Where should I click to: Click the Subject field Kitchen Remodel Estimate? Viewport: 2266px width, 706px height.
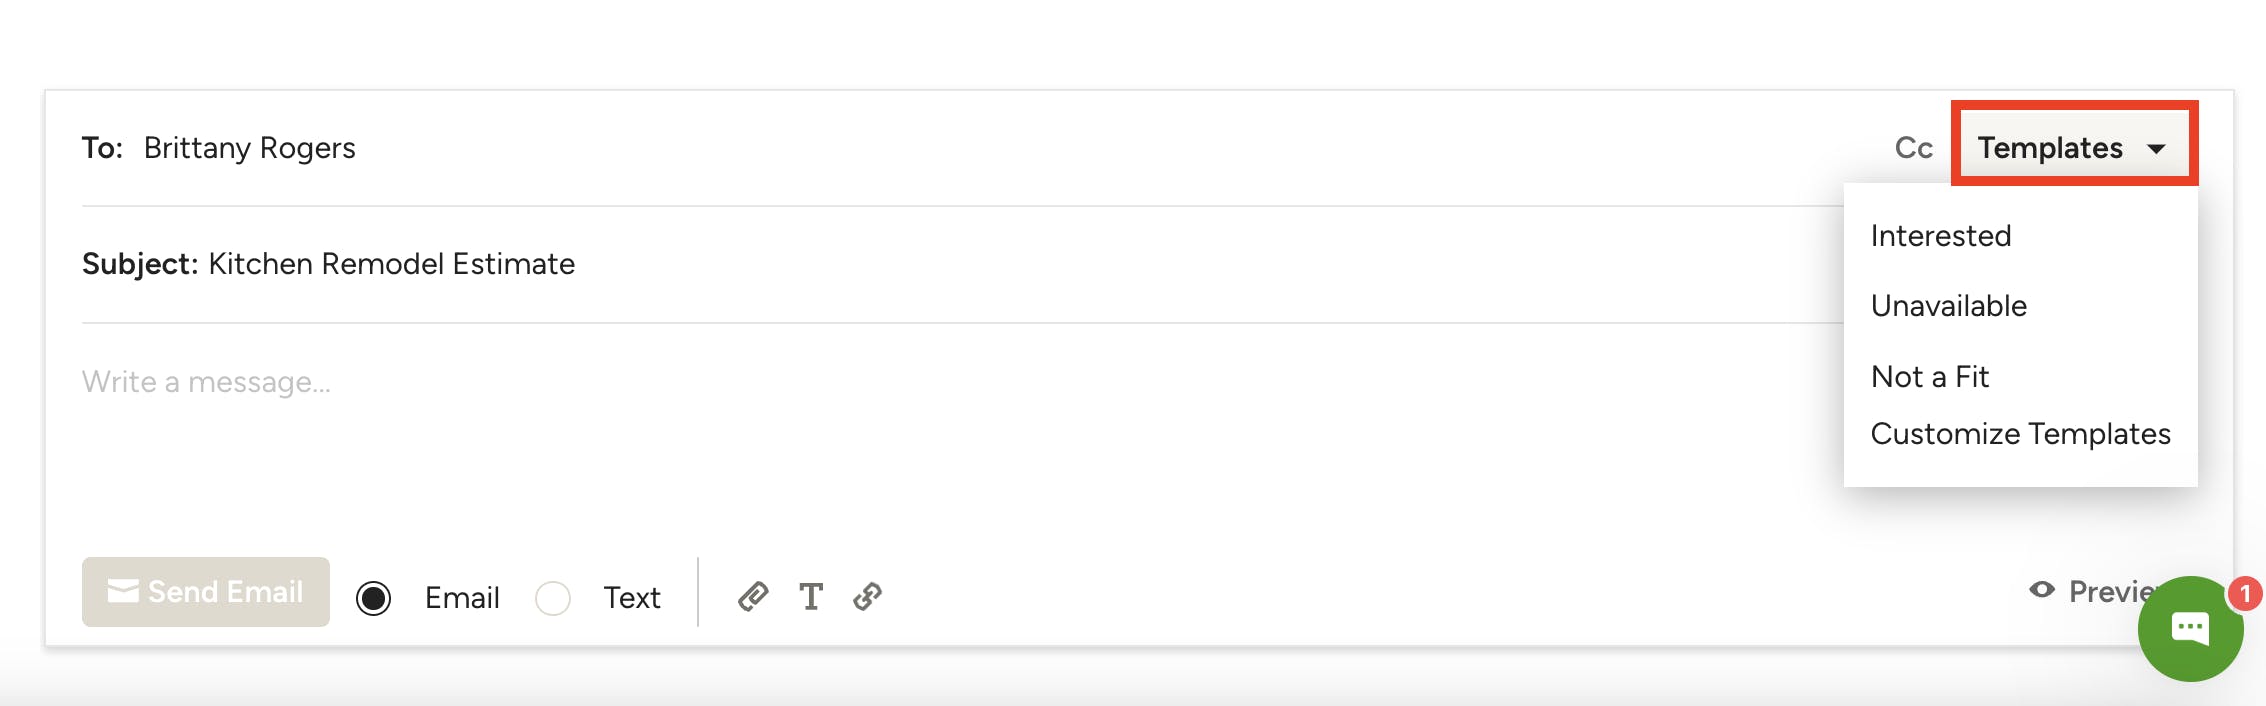[x=391, y=264]
